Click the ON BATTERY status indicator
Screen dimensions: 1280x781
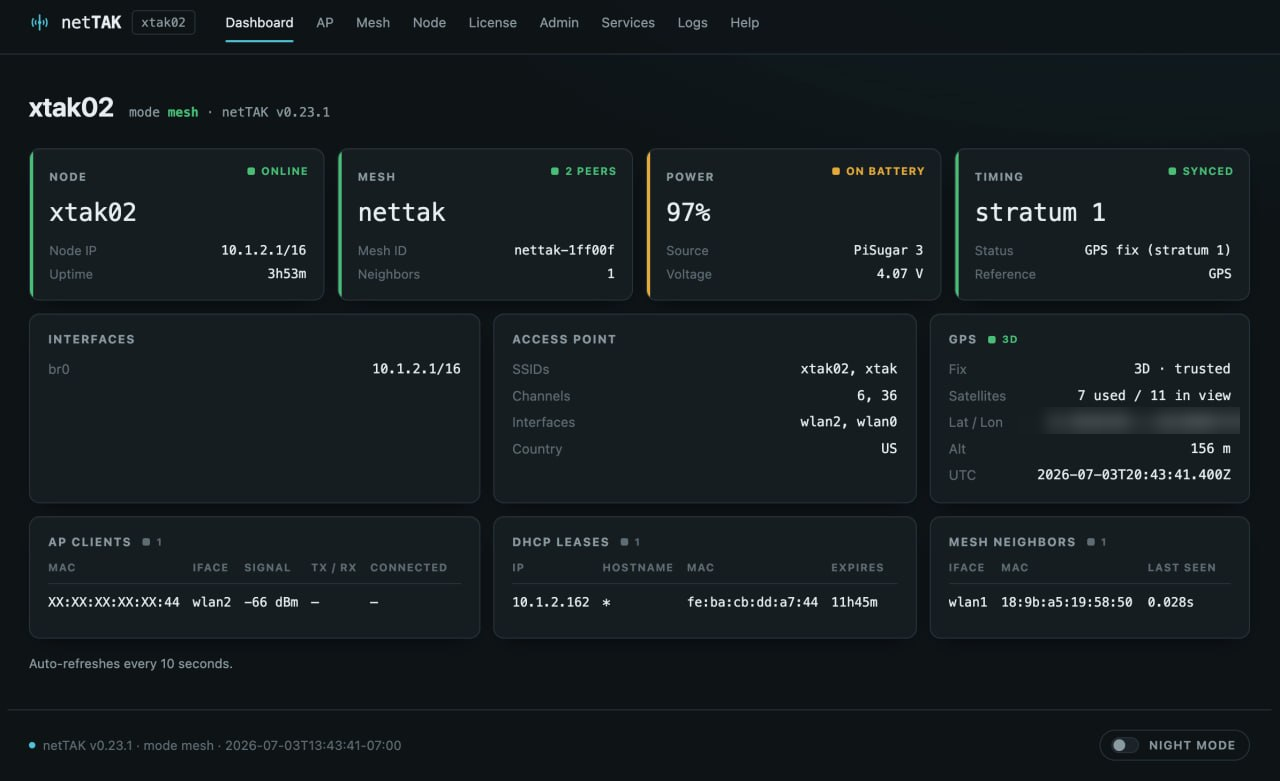[878, 171]
